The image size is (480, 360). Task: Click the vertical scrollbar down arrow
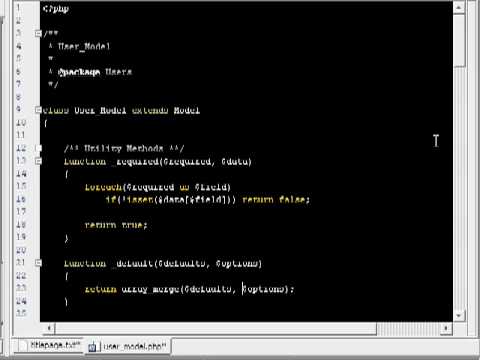459,315
